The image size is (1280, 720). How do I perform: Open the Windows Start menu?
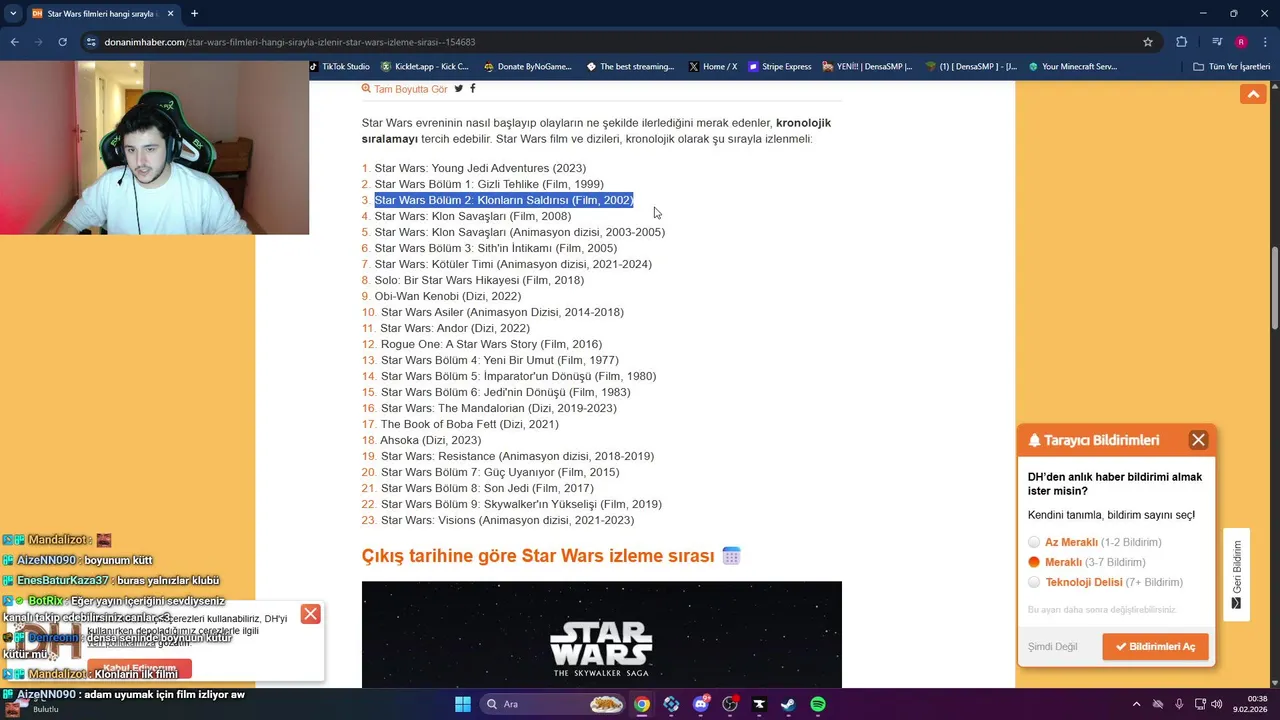463,704
